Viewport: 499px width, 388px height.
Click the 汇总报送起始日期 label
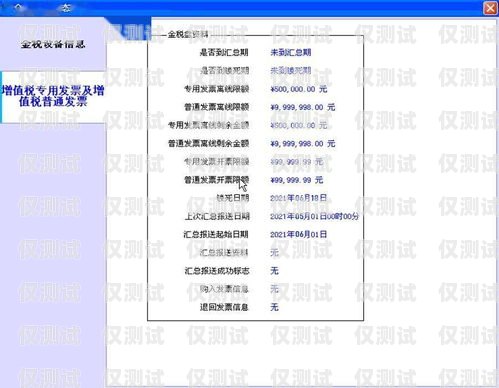click(x=216, y=234)
